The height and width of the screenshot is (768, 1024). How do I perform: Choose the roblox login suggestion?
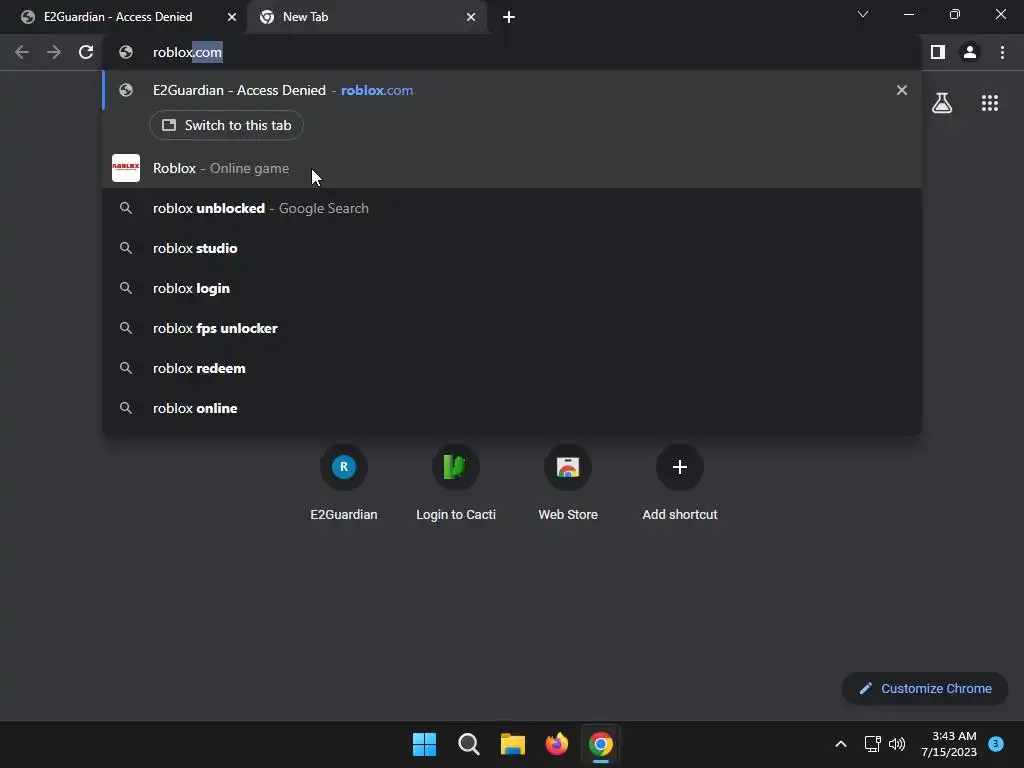(x=512, y=288)
